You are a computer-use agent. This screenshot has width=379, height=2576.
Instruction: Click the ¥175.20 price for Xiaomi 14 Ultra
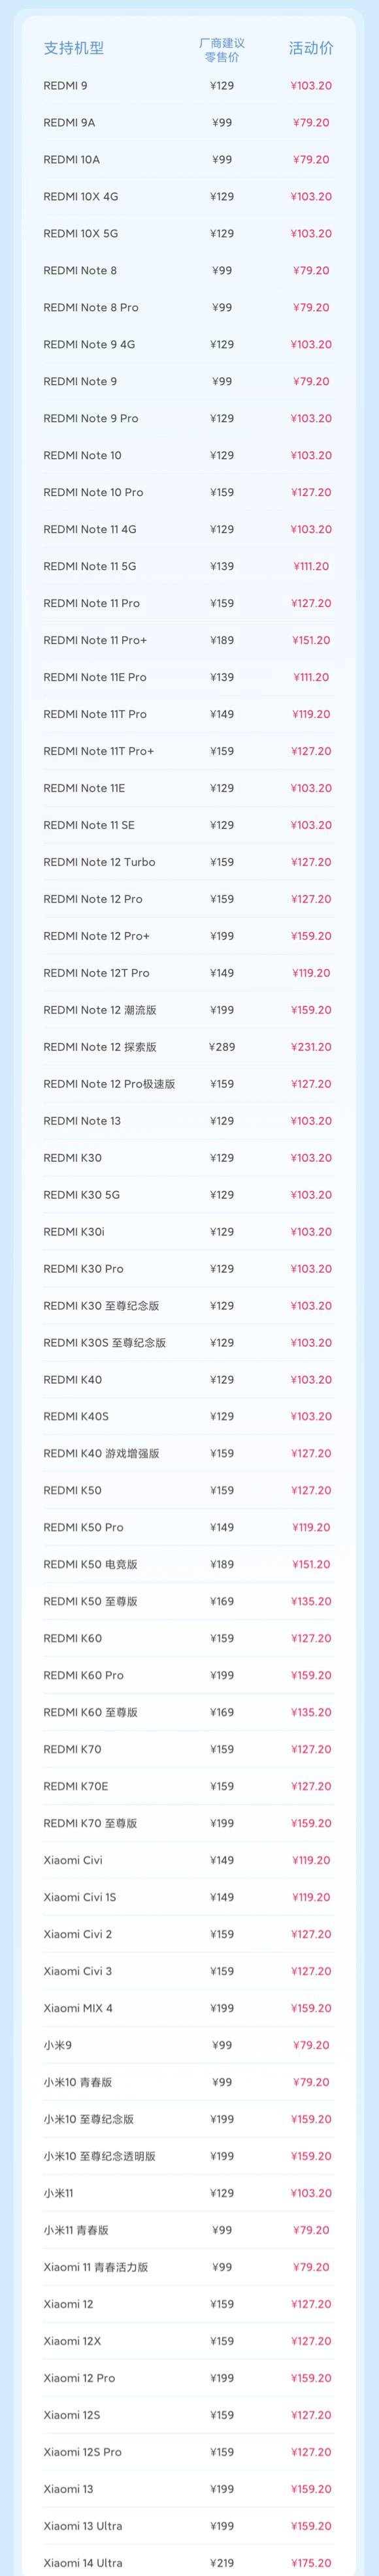(x=311, y=2563)
